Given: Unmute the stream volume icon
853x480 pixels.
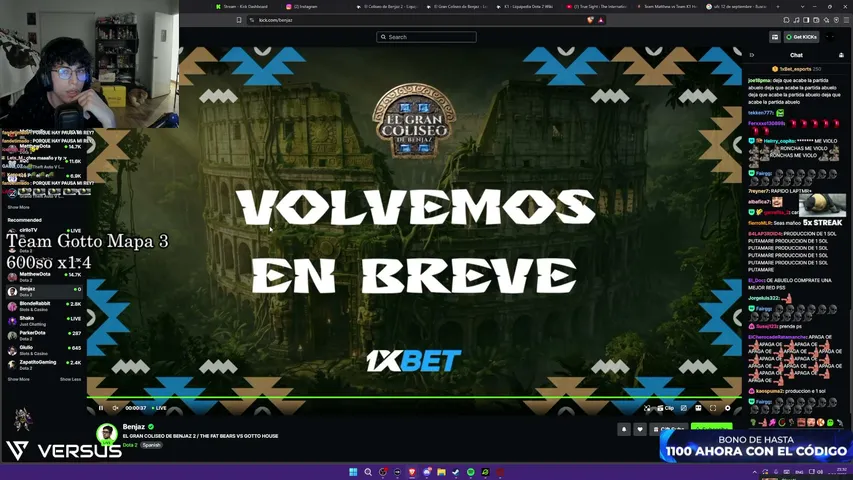Looking at the screenshot, I should (115, 408).
